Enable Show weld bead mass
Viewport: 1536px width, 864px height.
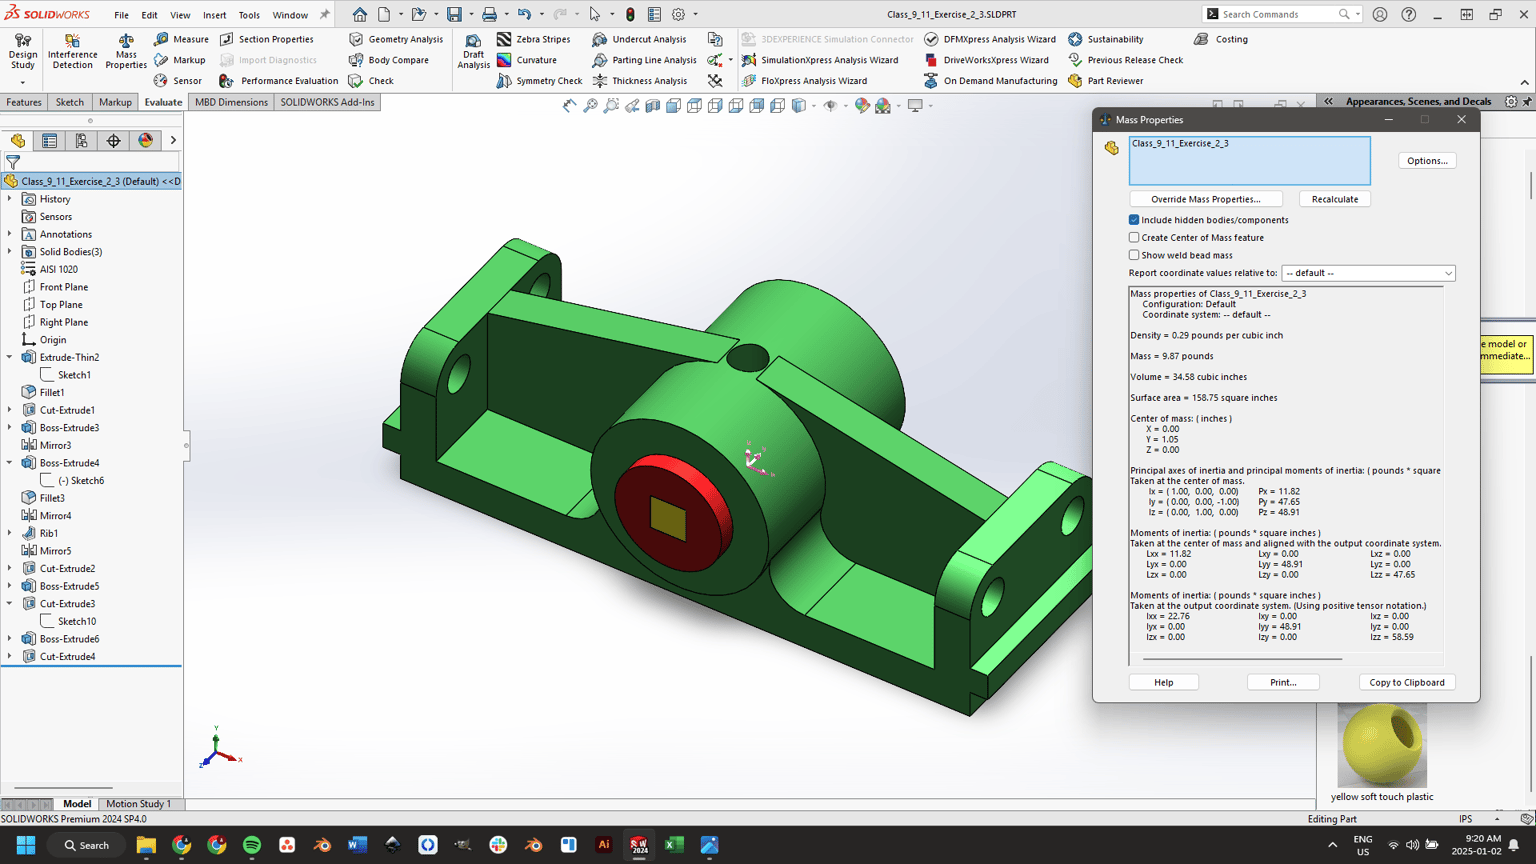1134,255
